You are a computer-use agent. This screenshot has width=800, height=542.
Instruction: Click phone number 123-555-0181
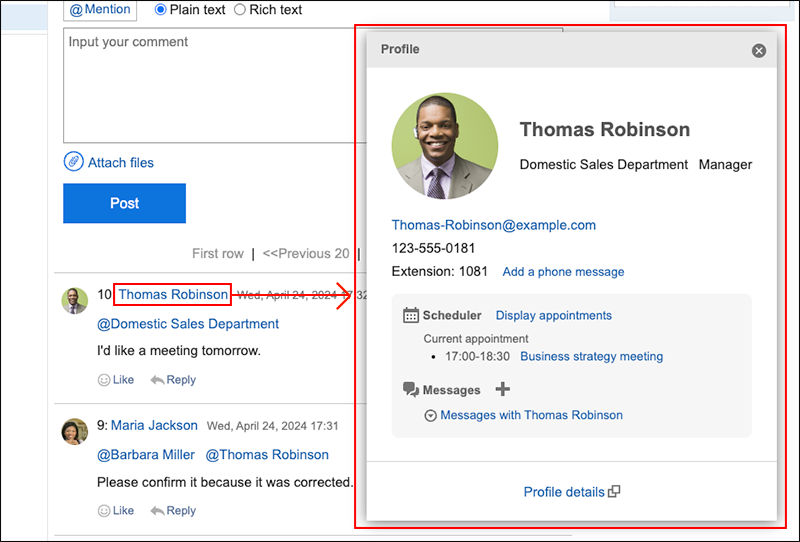click(433, 248)
